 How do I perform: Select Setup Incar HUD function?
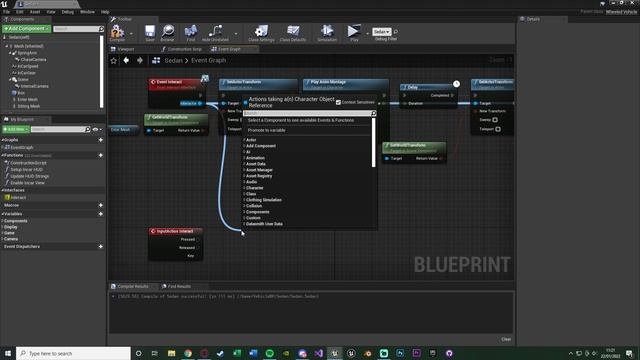26,170
